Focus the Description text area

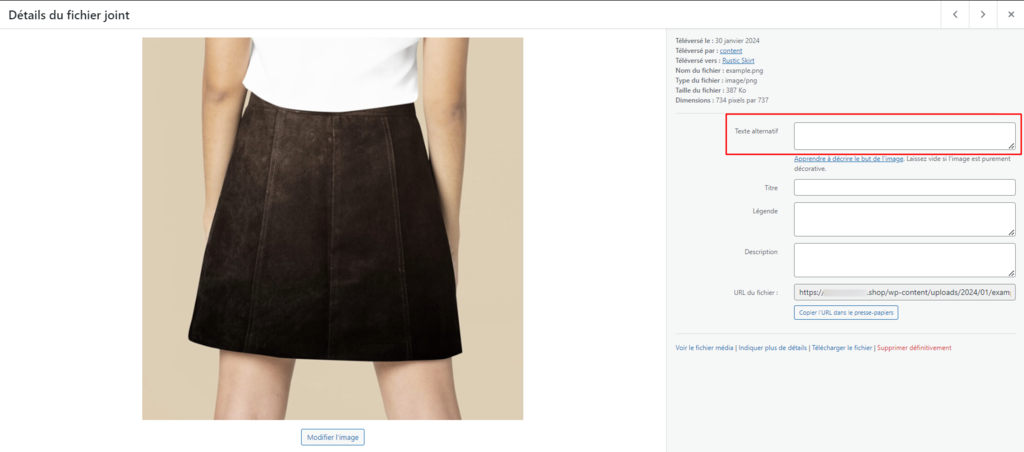[x=904, y=260]
